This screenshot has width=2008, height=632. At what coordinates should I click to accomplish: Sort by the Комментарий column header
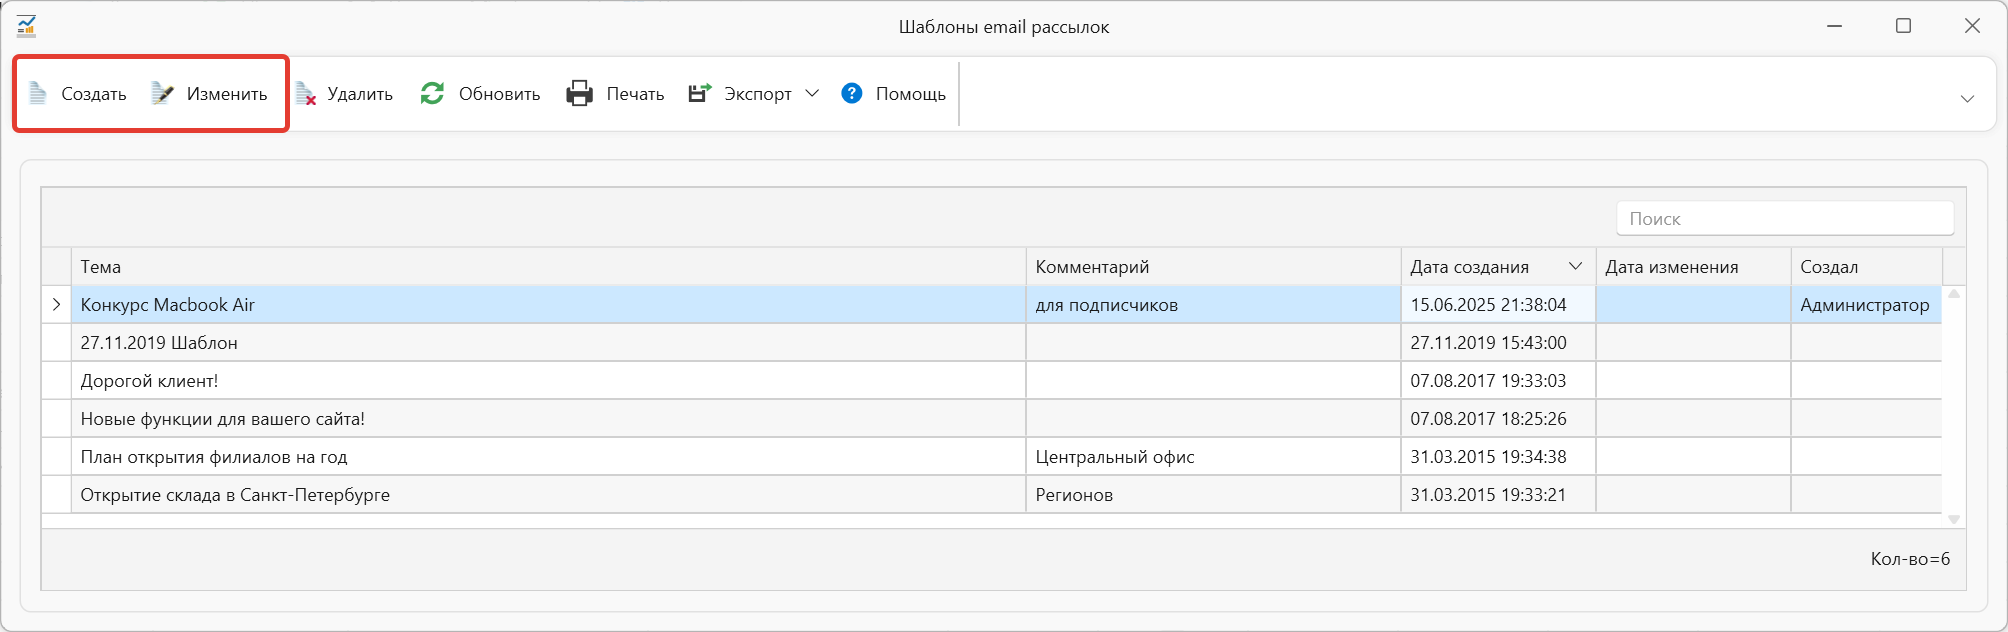point(1213,267)
